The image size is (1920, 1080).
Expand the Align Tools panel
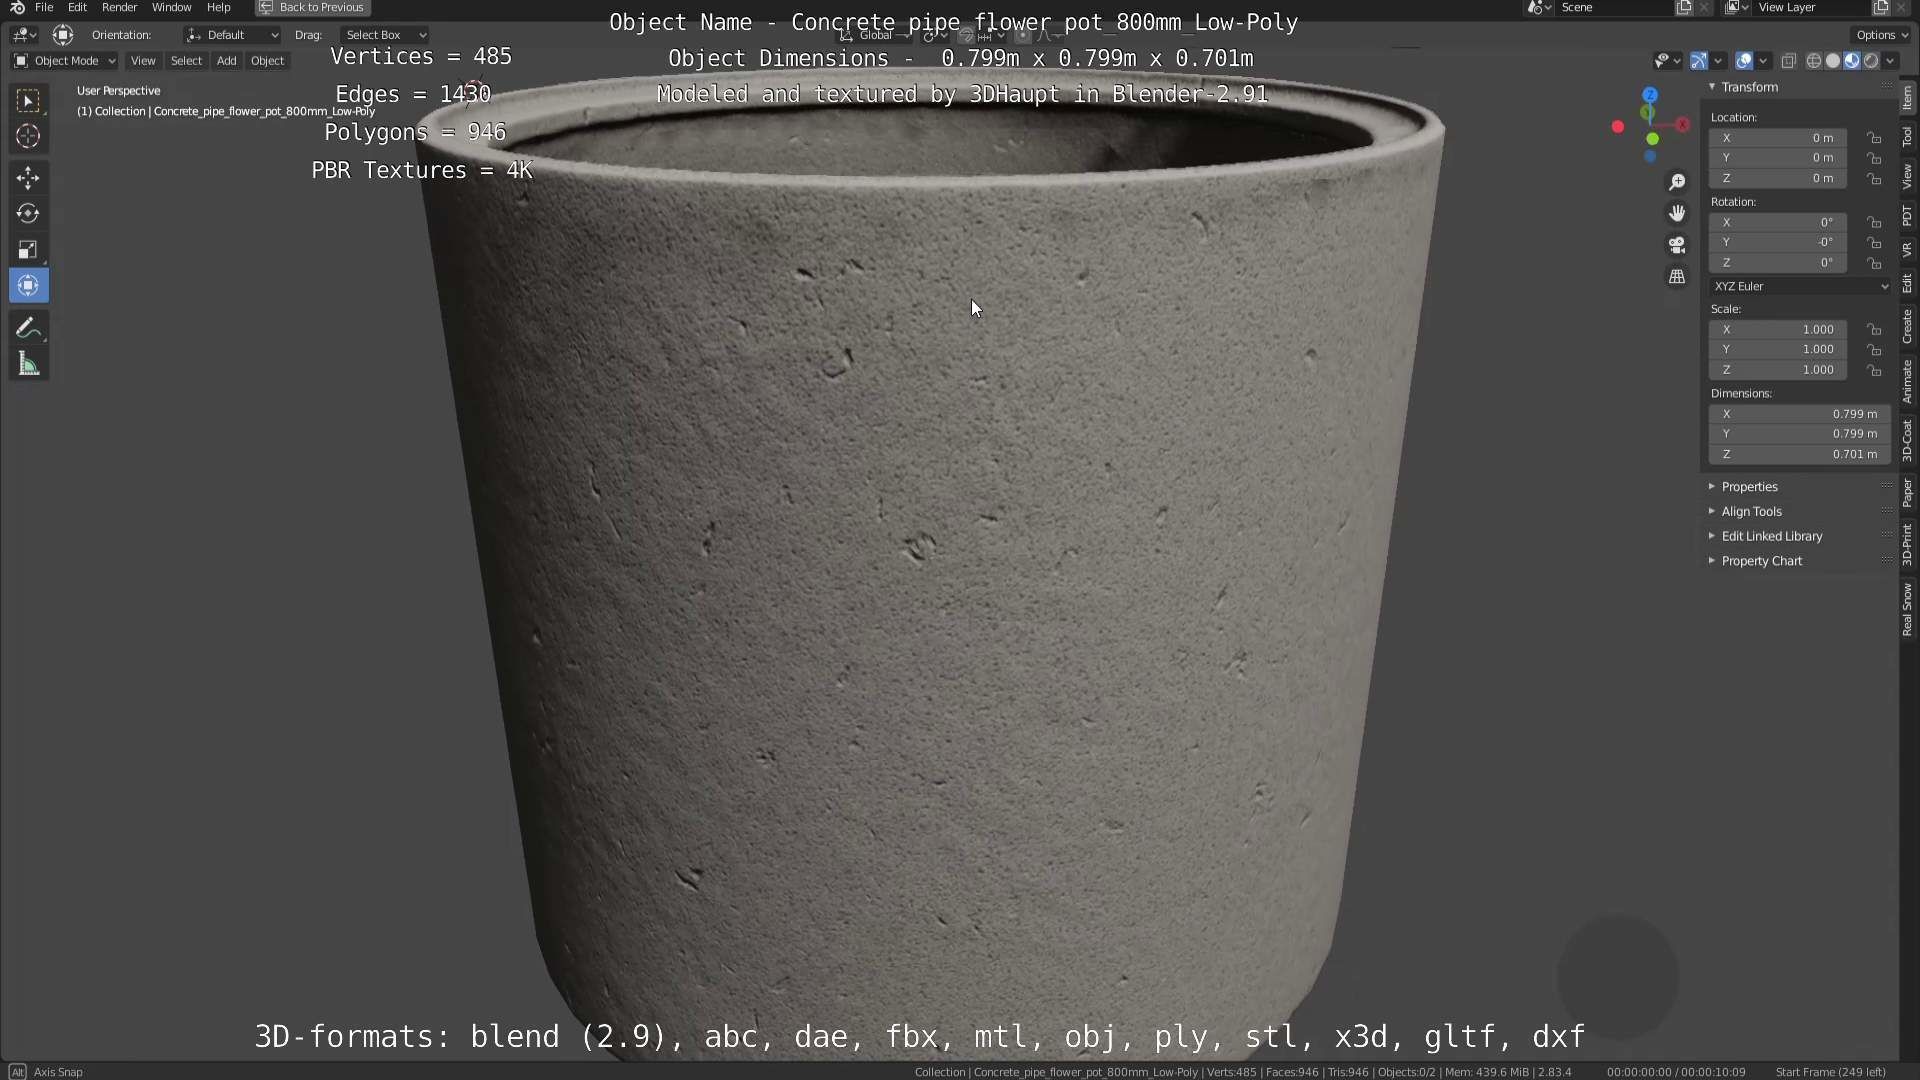point(1751,512)
